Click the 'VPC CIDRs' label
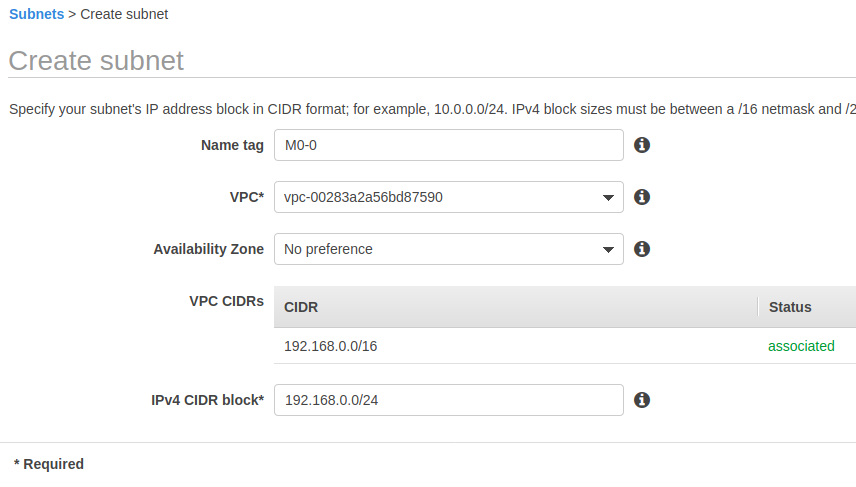The image size is (856, 487). (x=226, y=300)
